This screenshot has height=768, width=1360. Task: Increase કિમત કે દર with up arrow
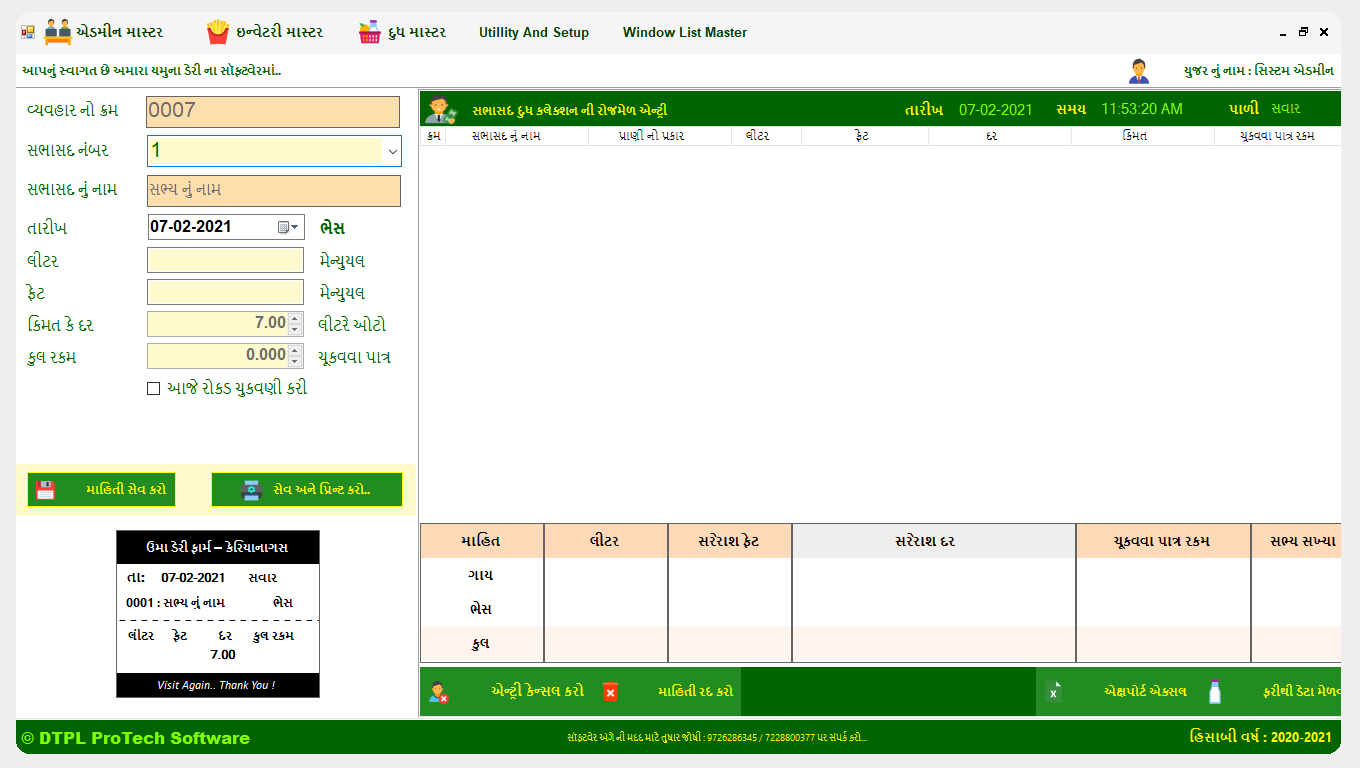(x=294, y=319)
